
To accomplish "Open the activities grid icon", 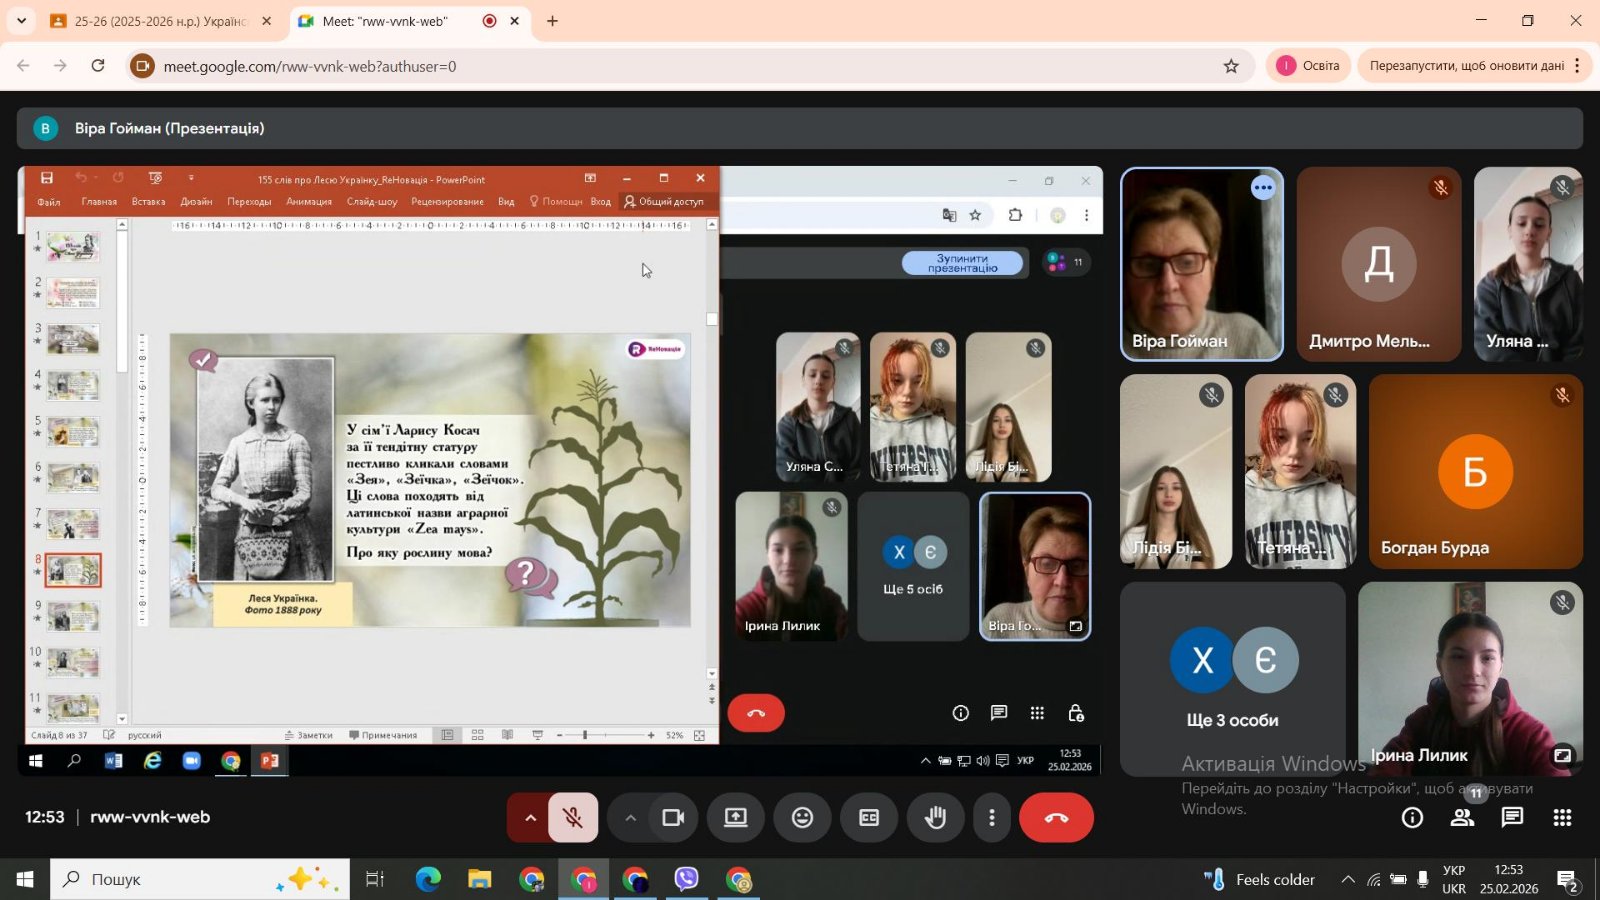I will pyautogui.click(x=1562, y=818).
